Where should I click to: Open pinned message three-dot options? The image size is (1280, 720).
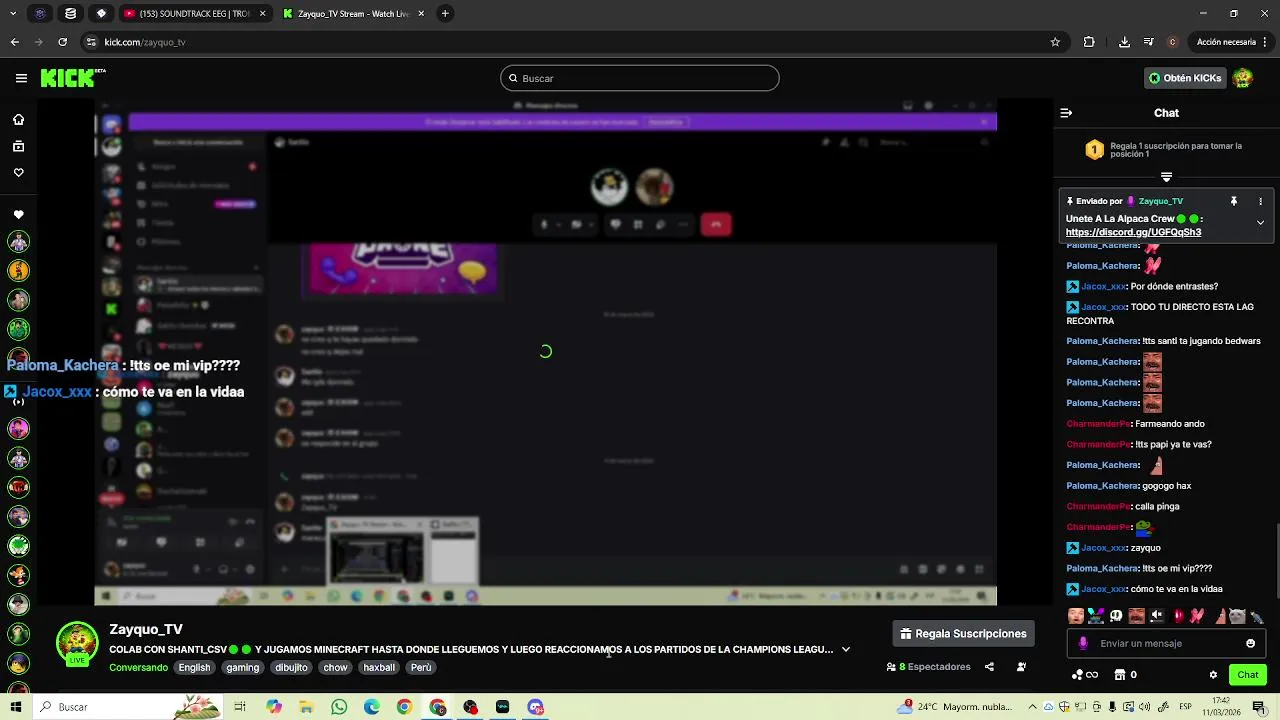click(x=1260, y=201)
